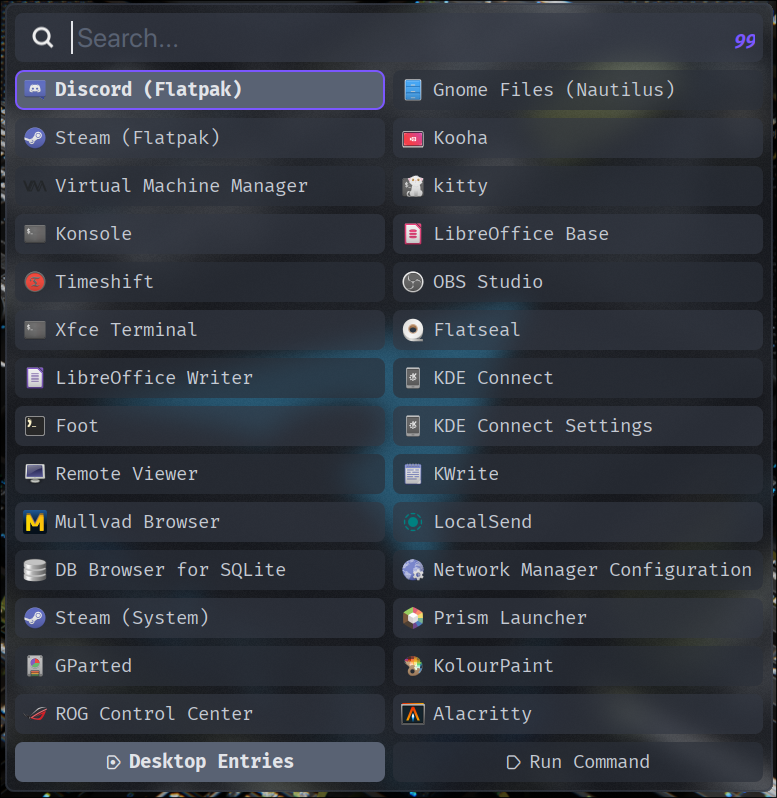This screenshot has height=798, width=777.
Task: Click the KolourPaint palette icon
Action: click(413, 666)
